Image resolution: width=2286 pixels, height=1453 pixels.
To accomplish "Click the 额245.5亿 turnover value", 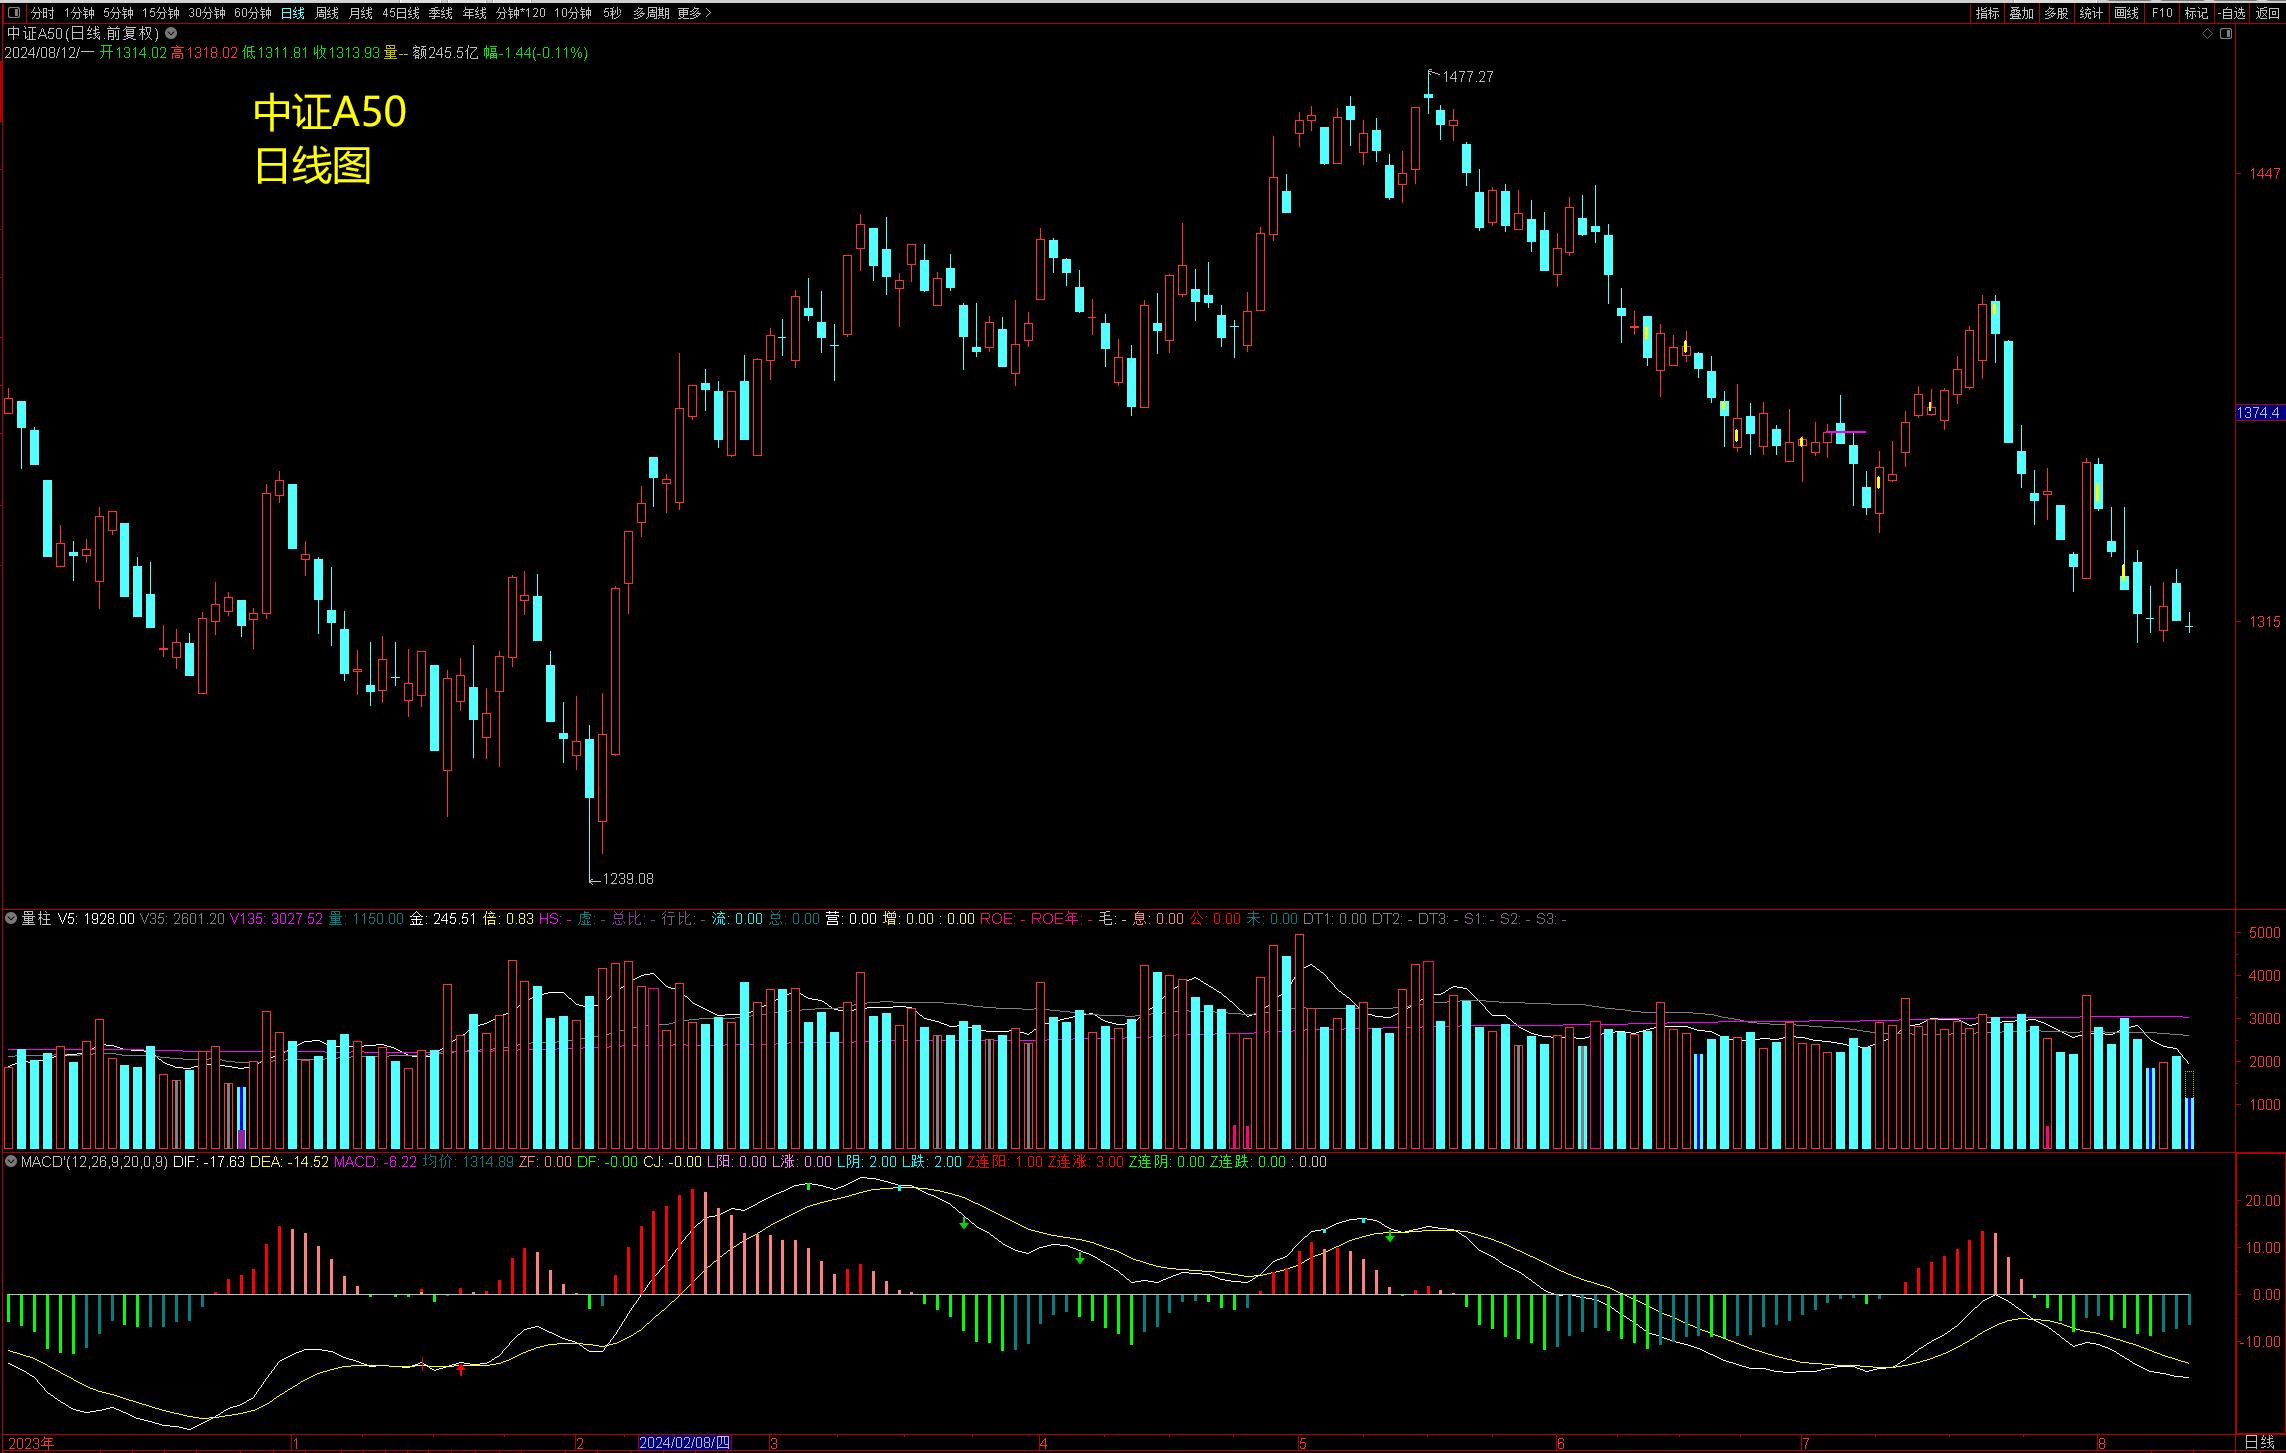I will [x=445, y=53].
